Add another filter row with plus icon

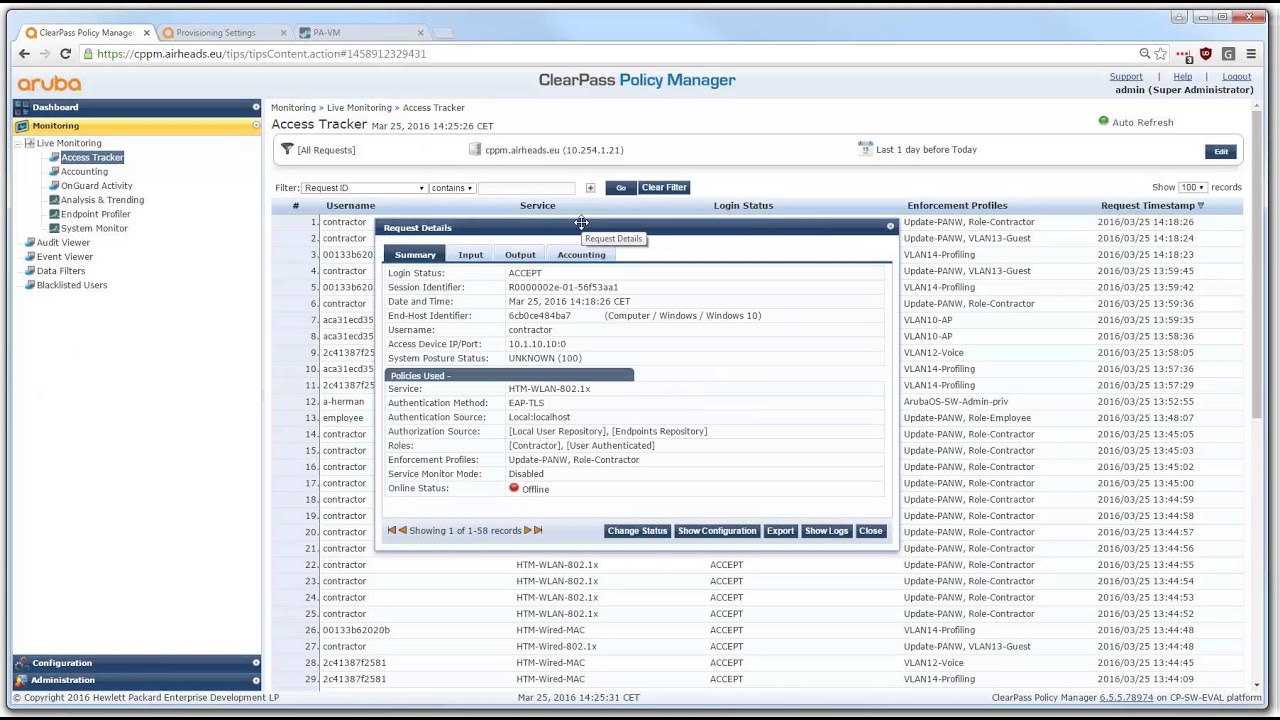tap(590, 188)
